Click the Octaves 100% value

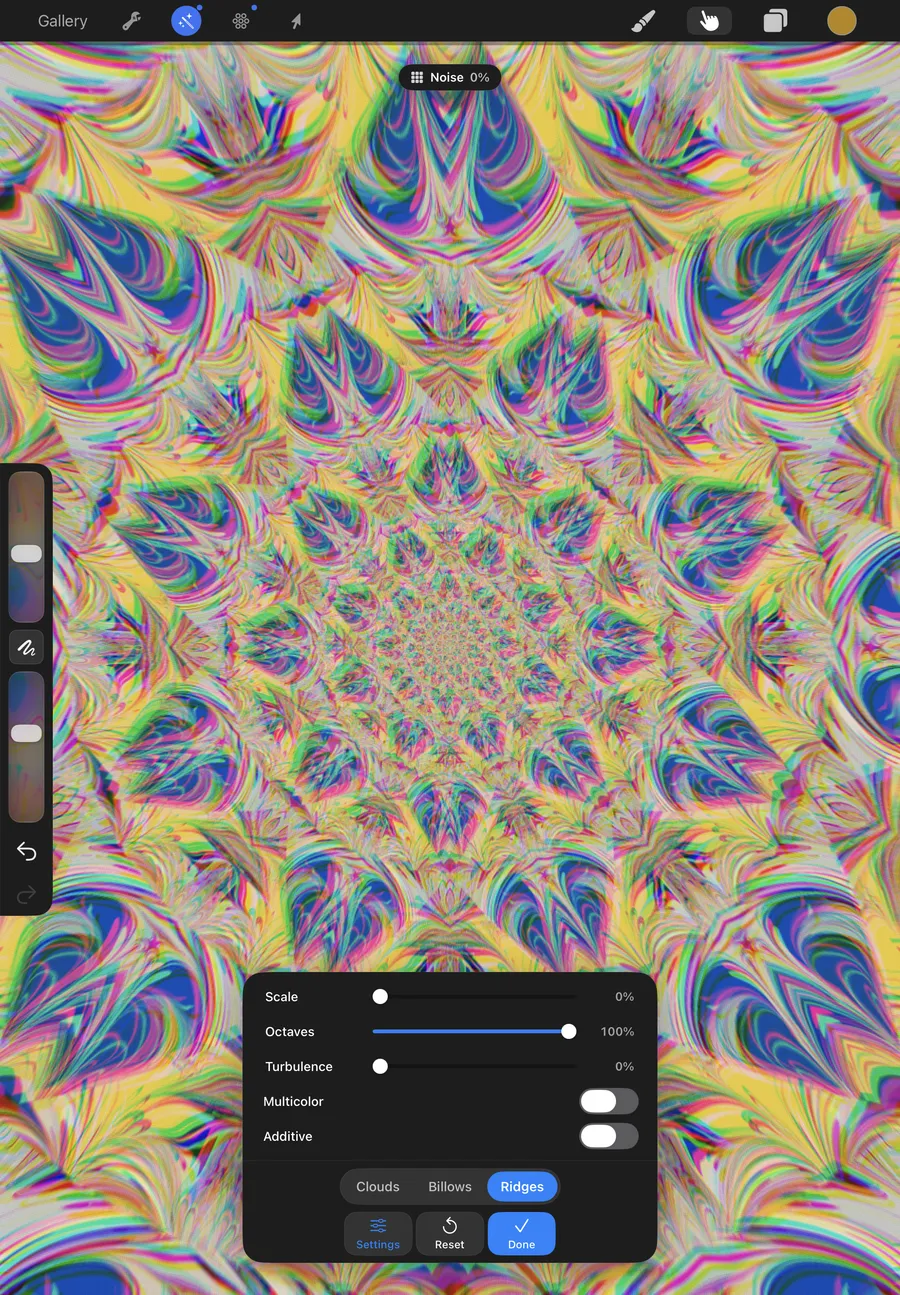coord(617,1032)
